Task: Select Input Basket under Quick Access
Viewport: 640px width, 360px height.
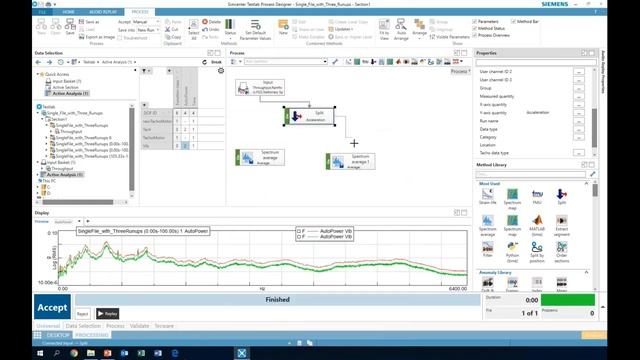Action: pos(63,81)
